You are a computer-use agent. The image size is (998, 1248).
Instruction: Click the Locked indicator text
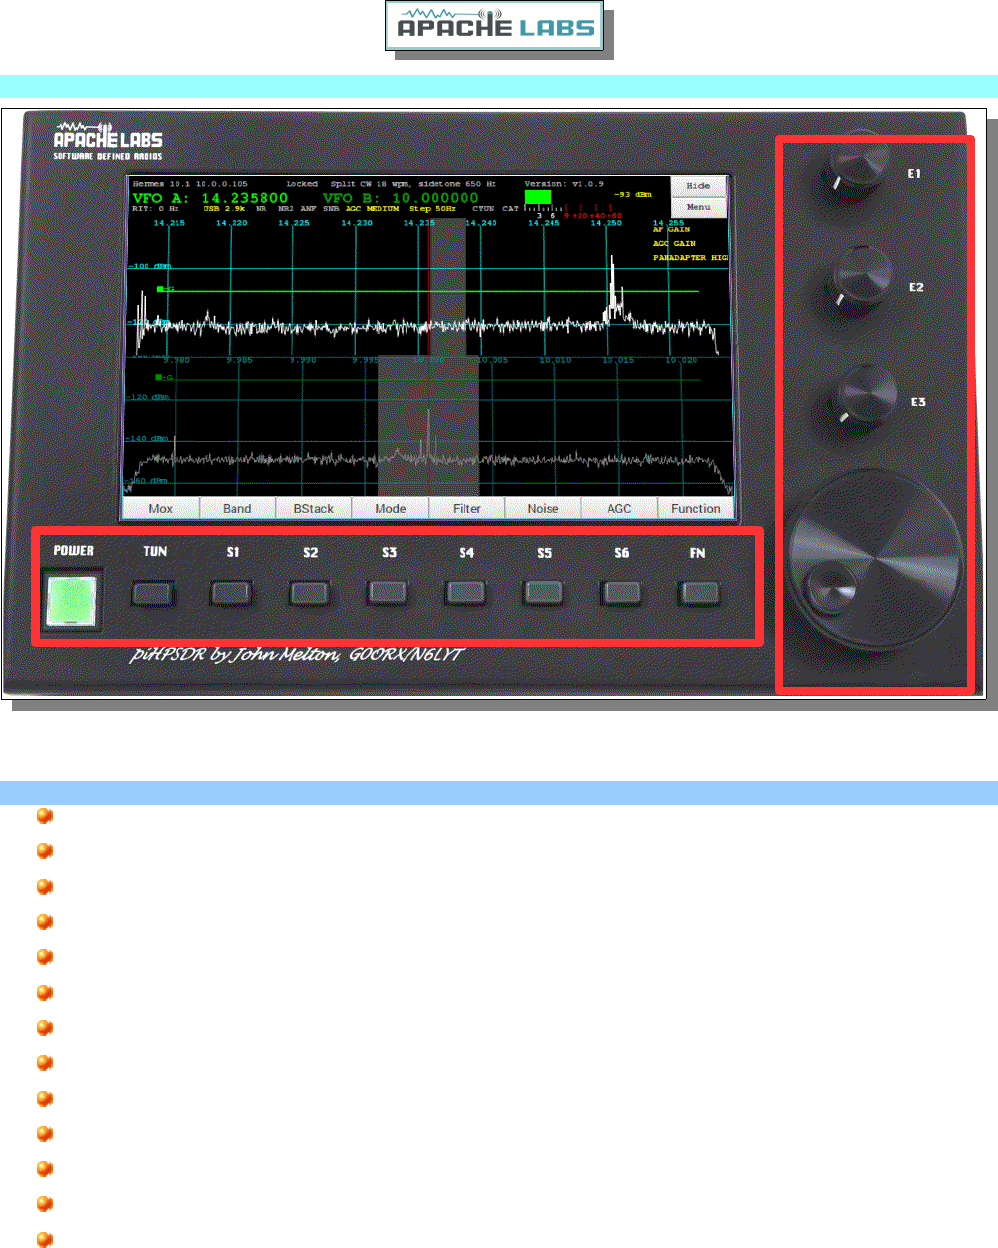point(302,184)
